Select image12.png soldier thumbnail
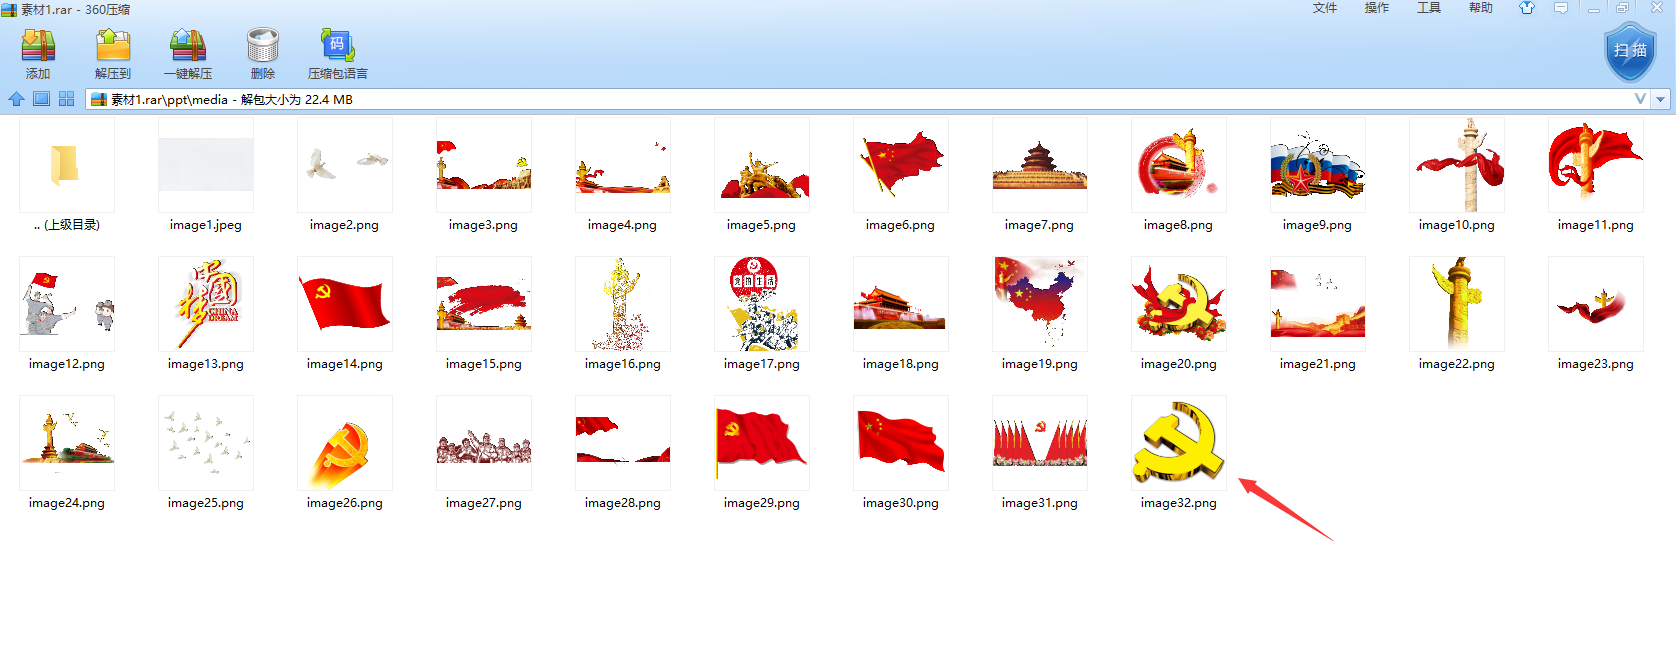Viewport: 1676px width, 665px height. point(67,304)
